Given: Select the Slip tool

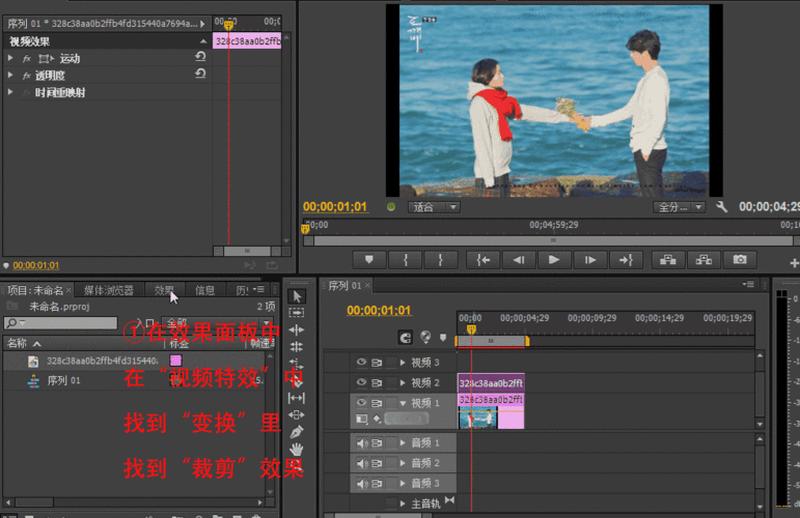Looking at the screenshot, I should point(296,398).
